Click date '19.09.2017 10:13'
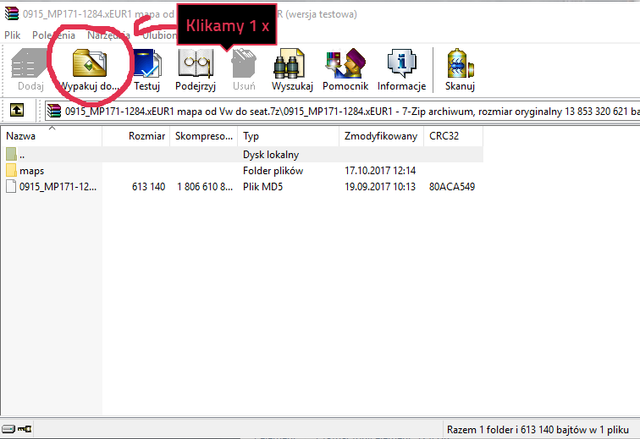640x439 pixels. [x=380, y=187]
